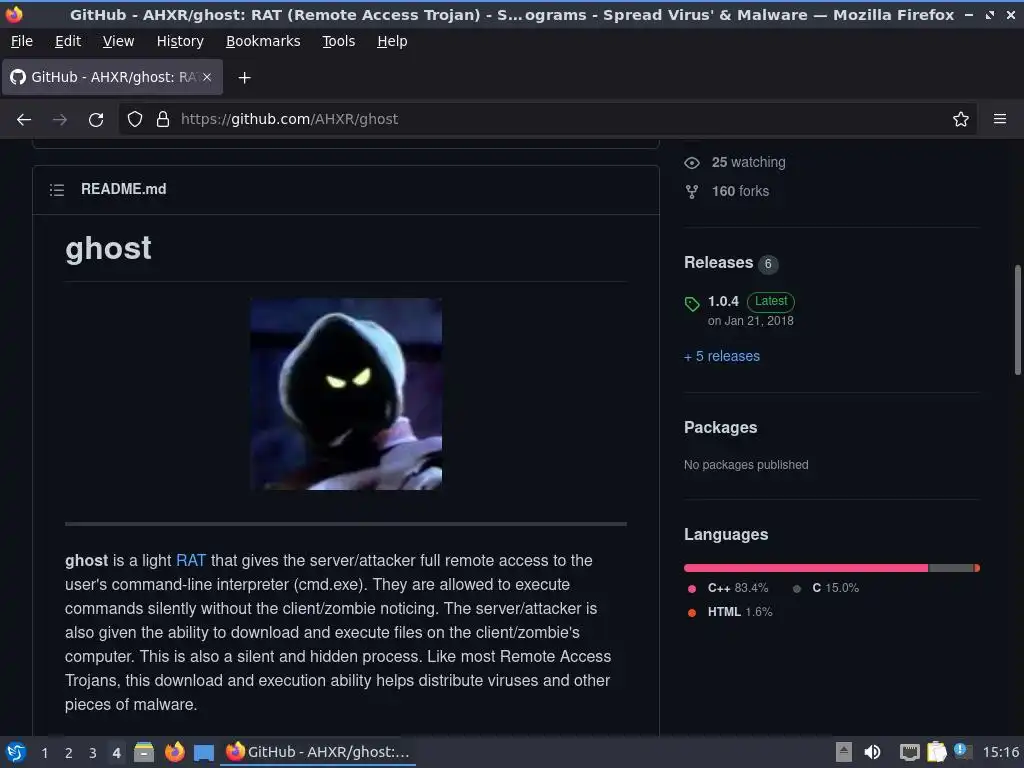Screen dimensions: 1024x768
Task: Open the clipboard manager tray icon
Action: coord(936,752)
